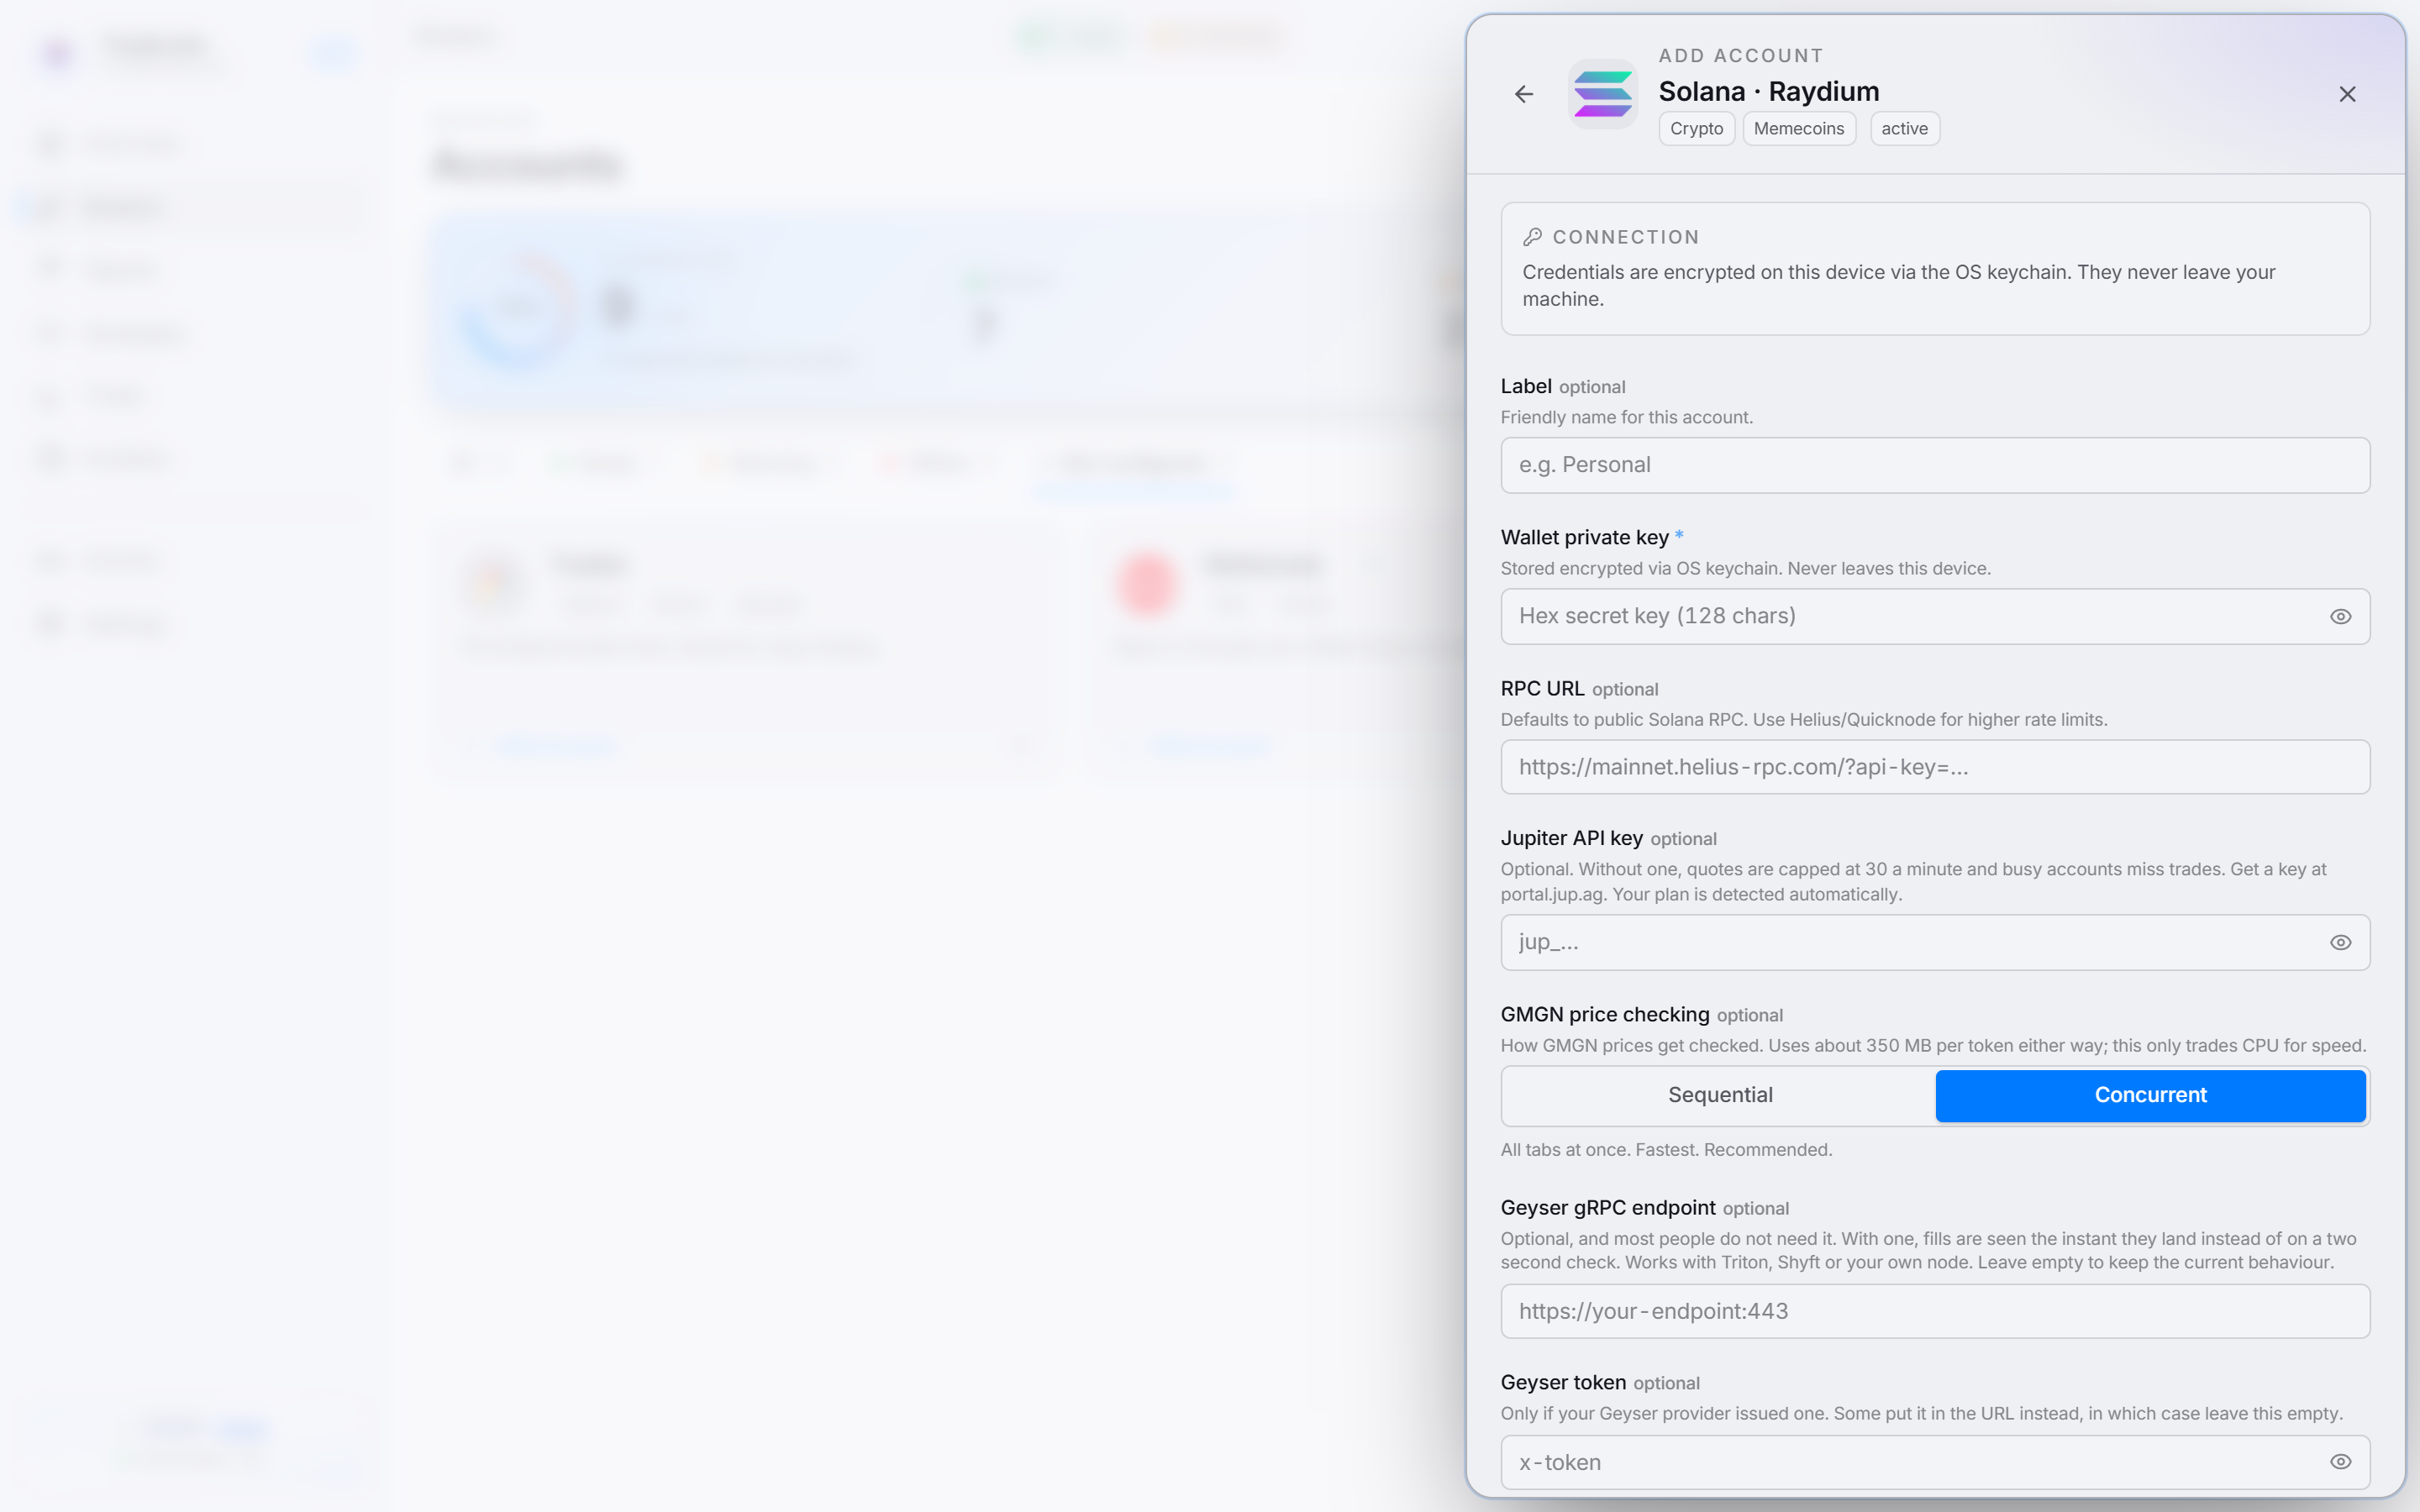Click the Wallet private key label
The width and height of the screenshot is (2420, 1512).
point(1584,537)
